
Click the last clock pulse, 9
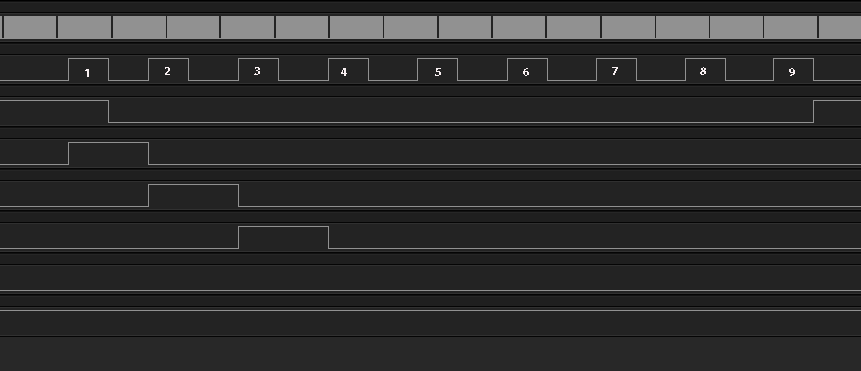pos(793,70)
